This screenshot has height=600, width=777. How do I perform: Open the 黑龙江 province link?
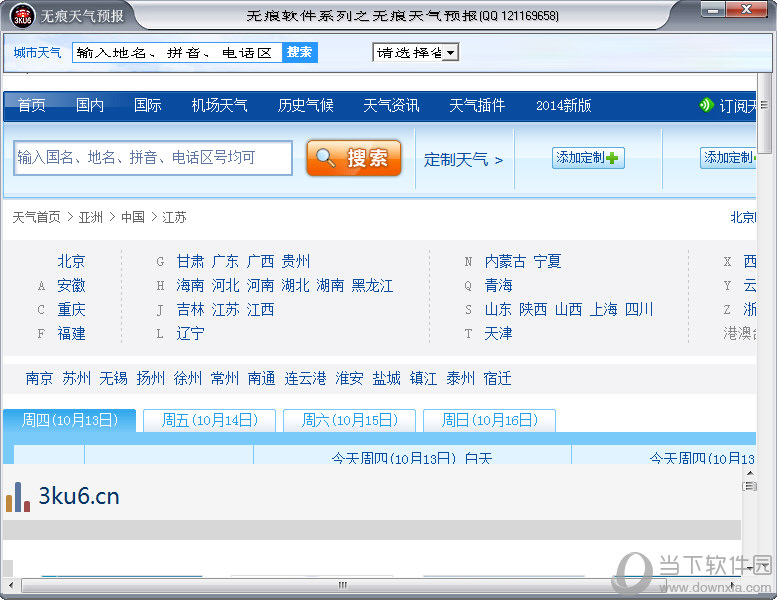(x=372, y=285)
